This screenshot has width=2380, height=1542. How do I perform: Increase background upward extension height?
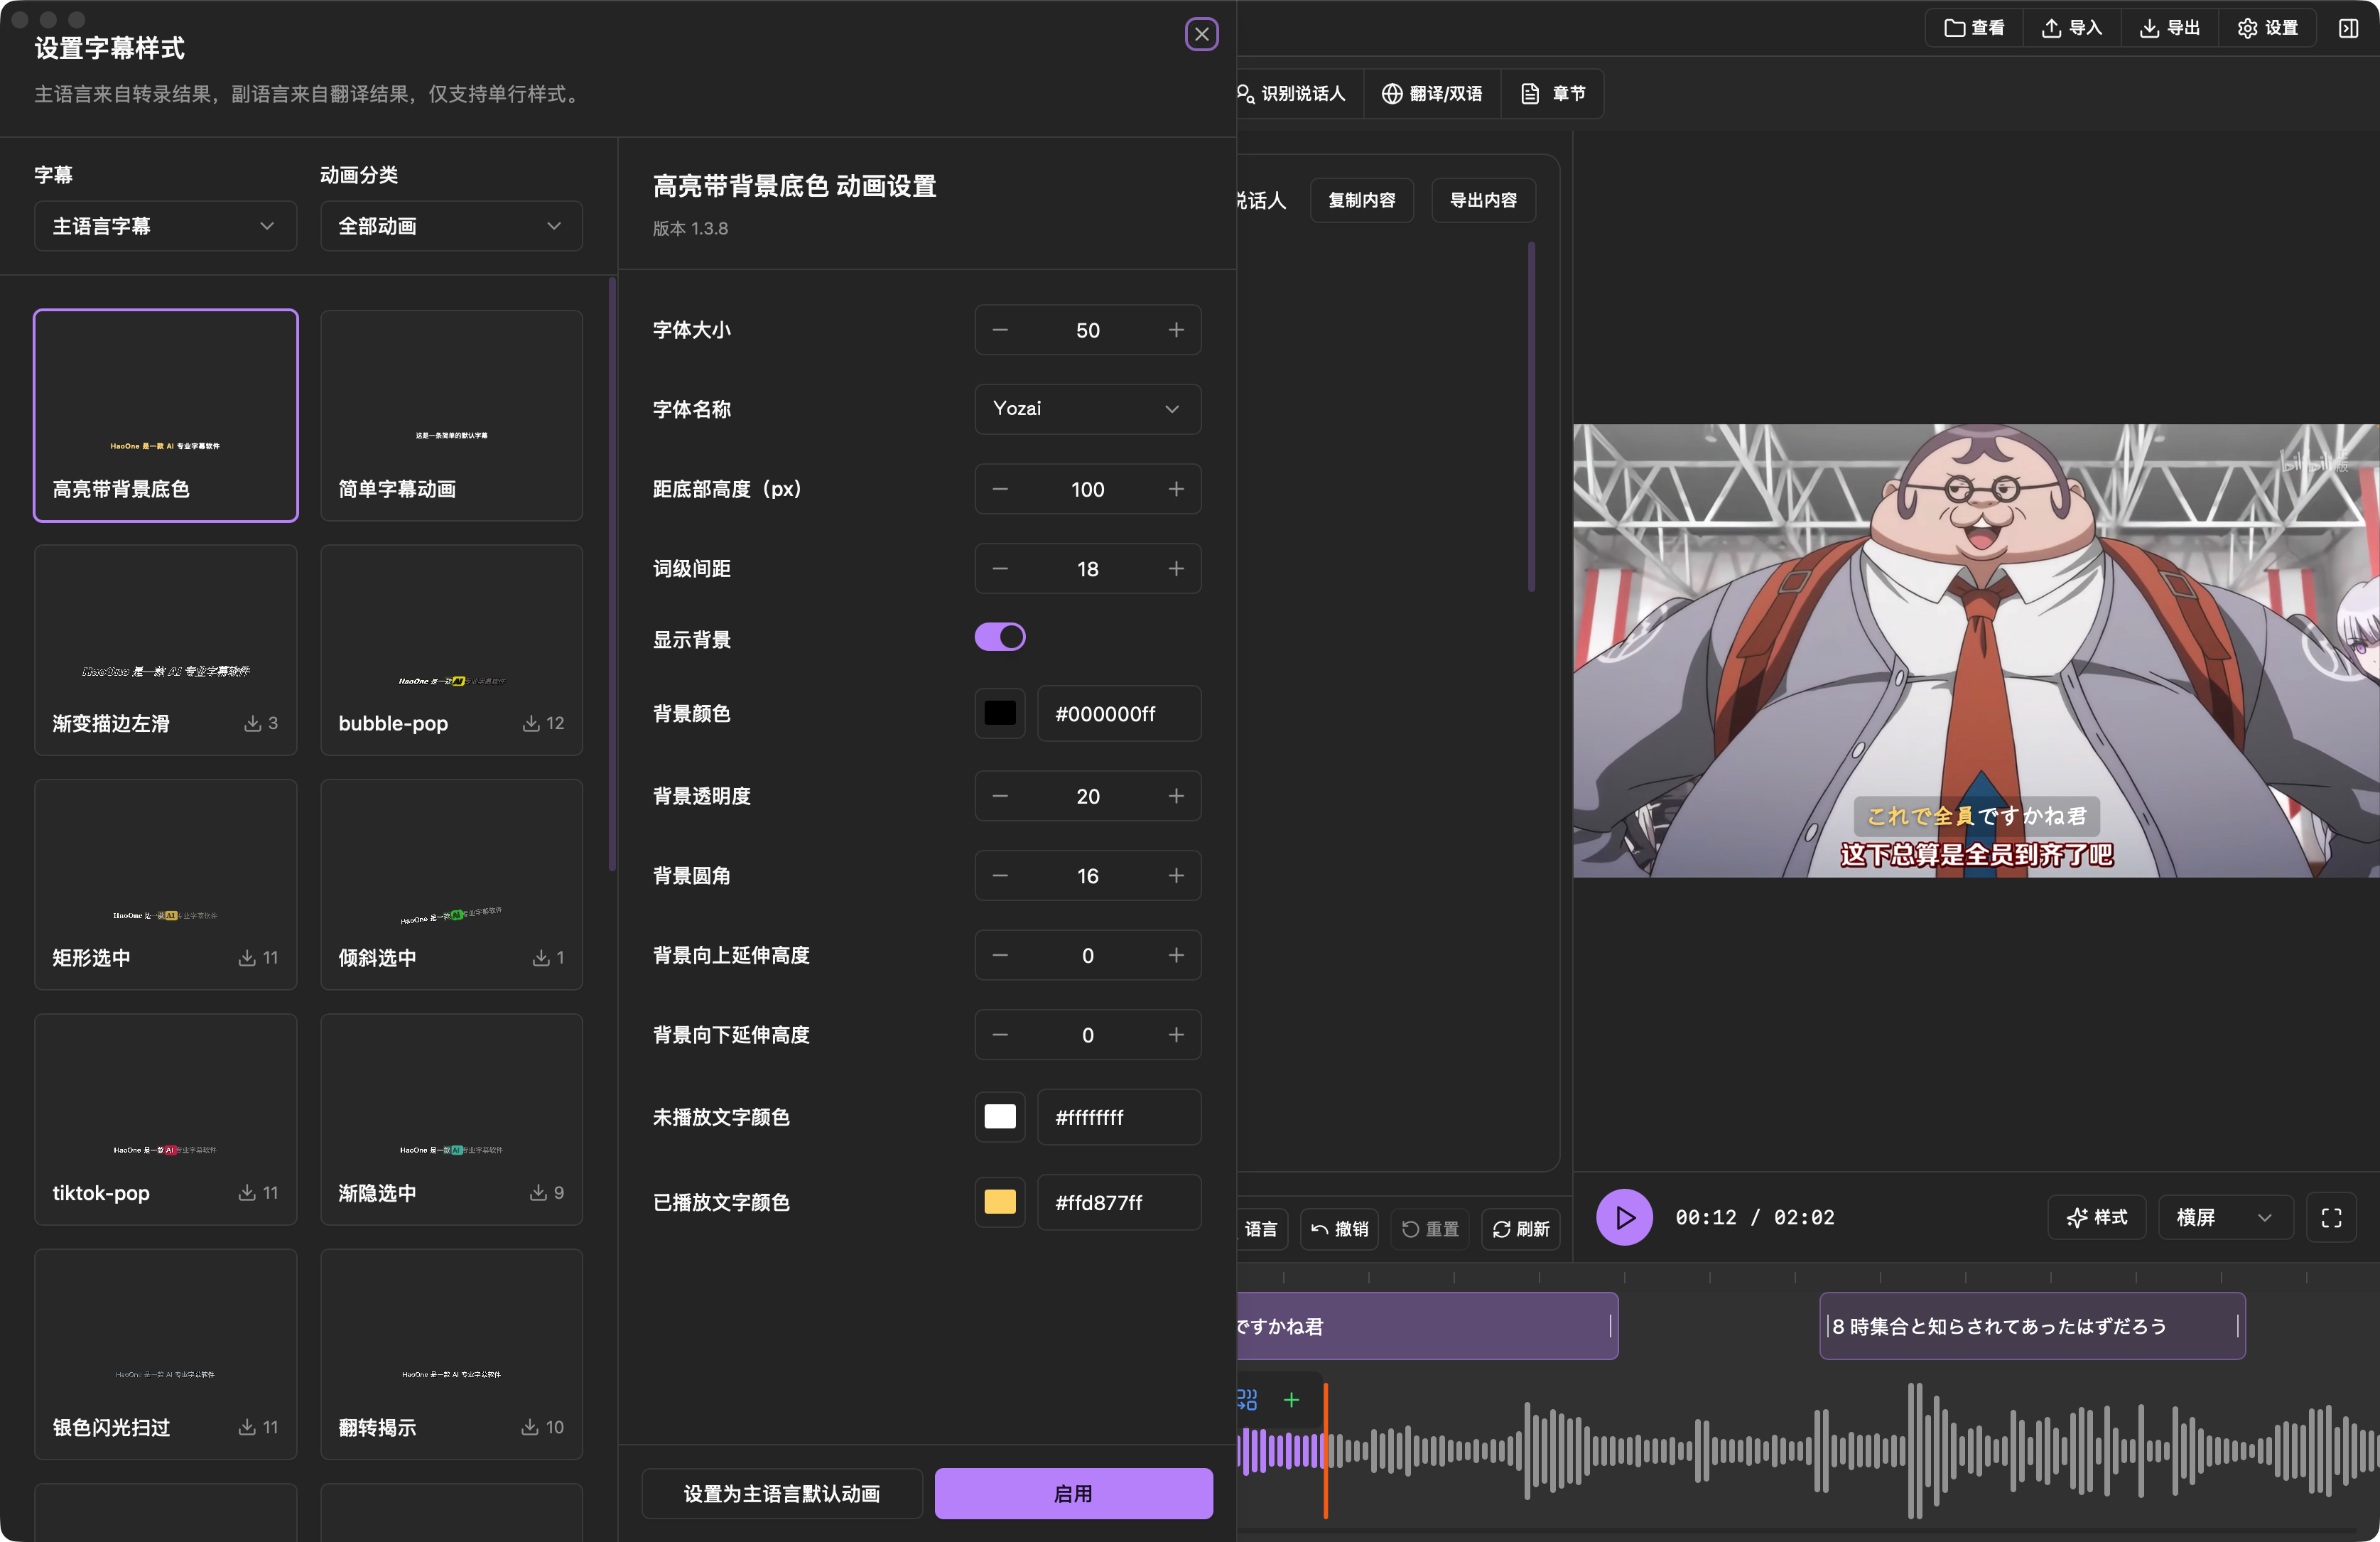(1176, 955)
